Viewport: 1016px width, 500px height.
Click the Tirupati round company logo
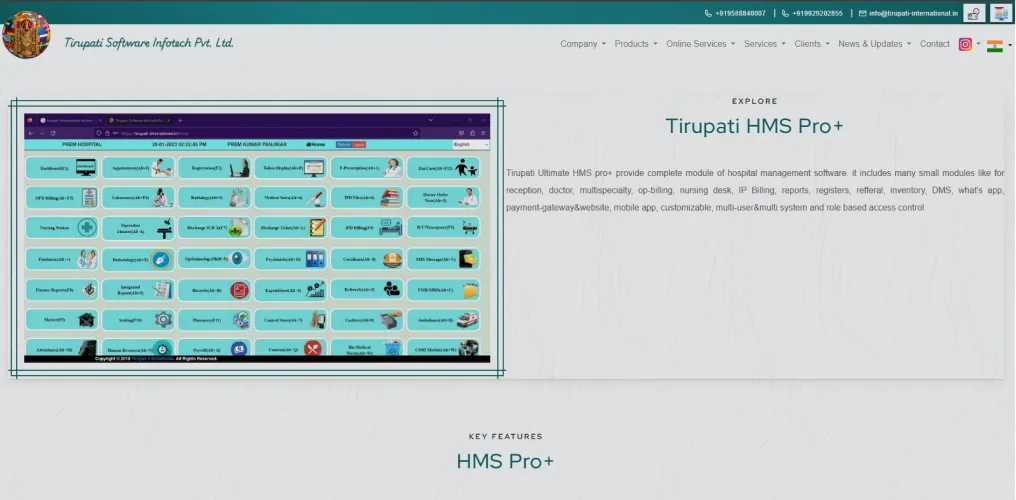(26, 34)
